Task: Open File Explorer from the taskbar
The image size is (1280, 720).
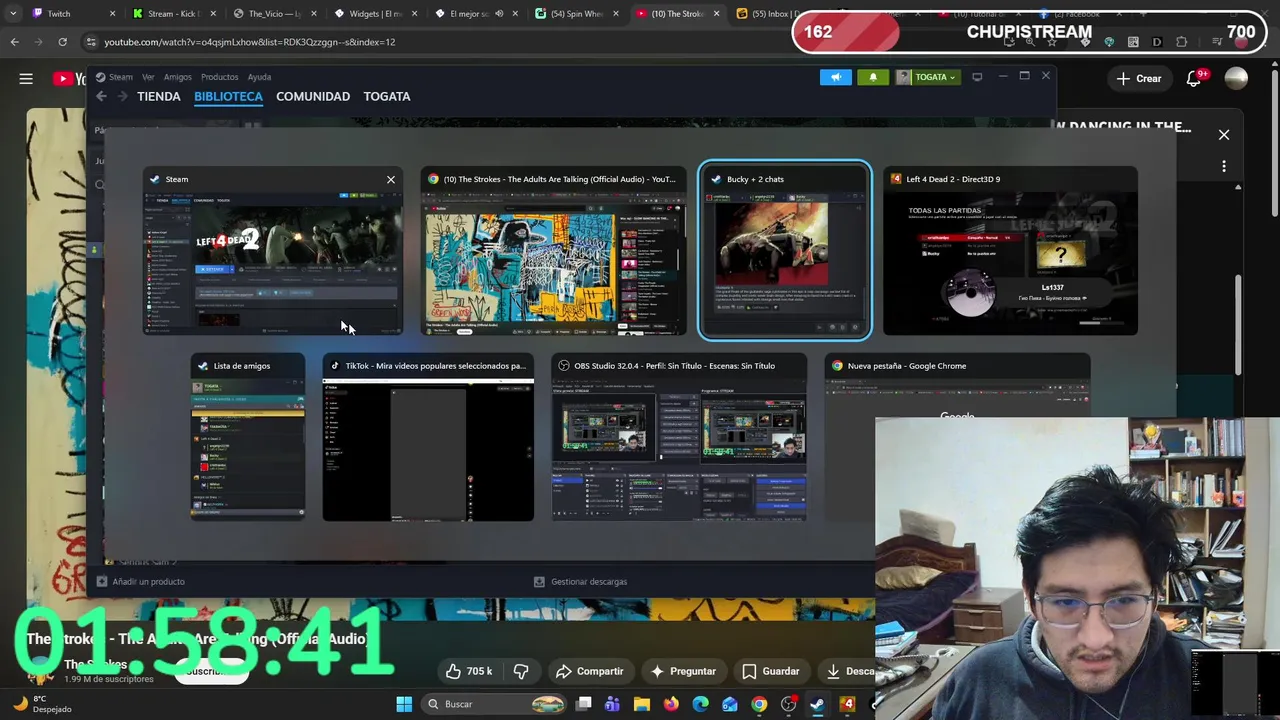Action: pyautogui.click(x=642, y=704)
